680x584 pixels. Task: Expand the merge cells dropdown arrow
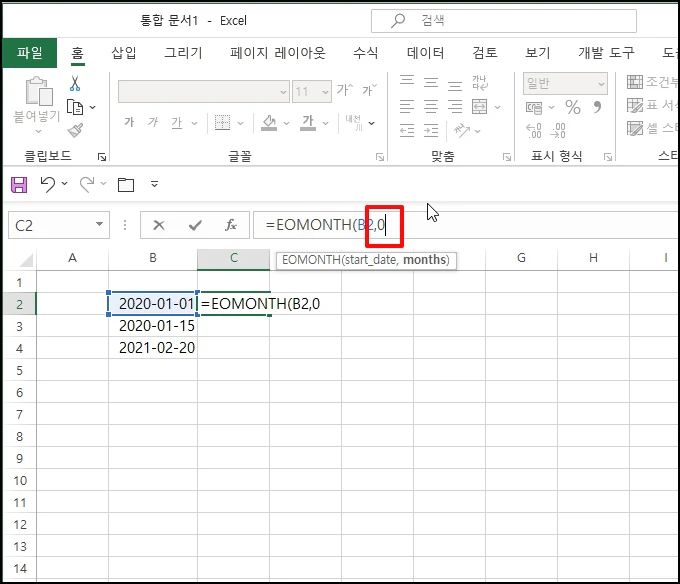coord(497,107)
